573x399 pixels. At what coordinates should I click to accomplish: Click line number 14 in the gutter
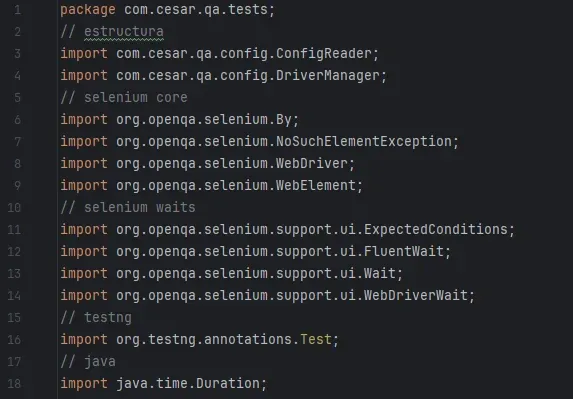pos(14,296)
